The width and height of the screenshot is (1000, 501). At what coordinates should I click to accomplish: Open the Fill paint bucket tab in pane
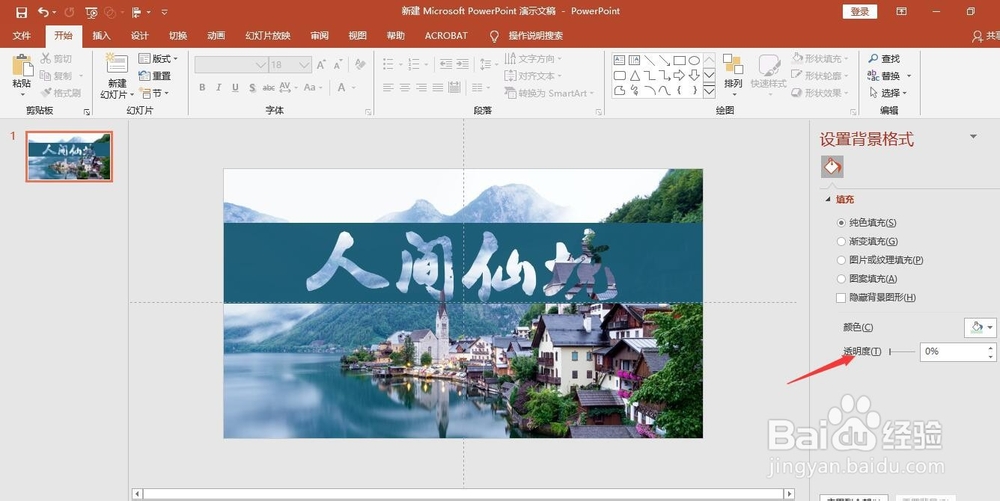[832, 167]
